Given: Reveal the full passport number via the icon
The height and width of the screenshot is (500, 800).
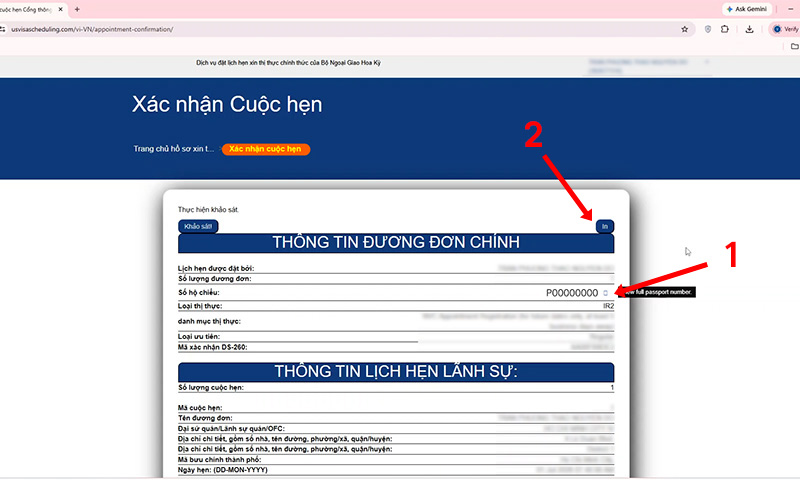Looking at the screenshot, I should click(x=606, y=293).
